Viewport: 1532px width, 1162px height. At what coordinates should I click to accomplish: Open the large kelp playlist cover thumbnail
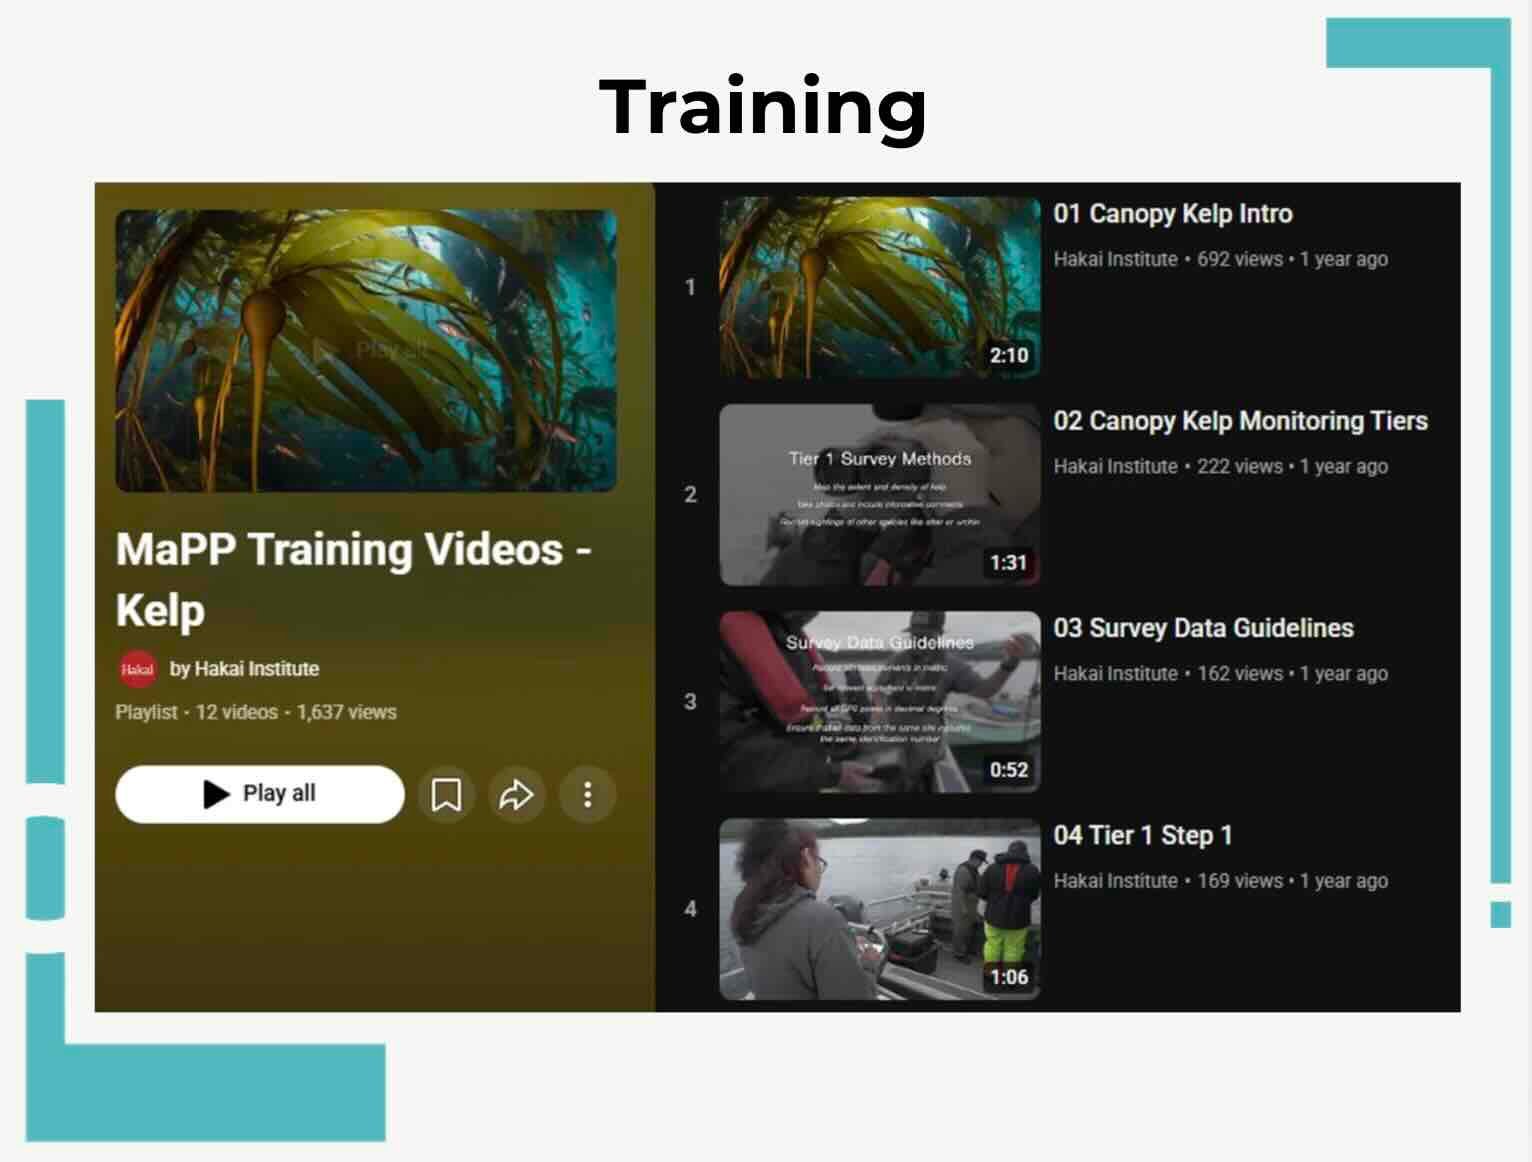pos(366,351)
